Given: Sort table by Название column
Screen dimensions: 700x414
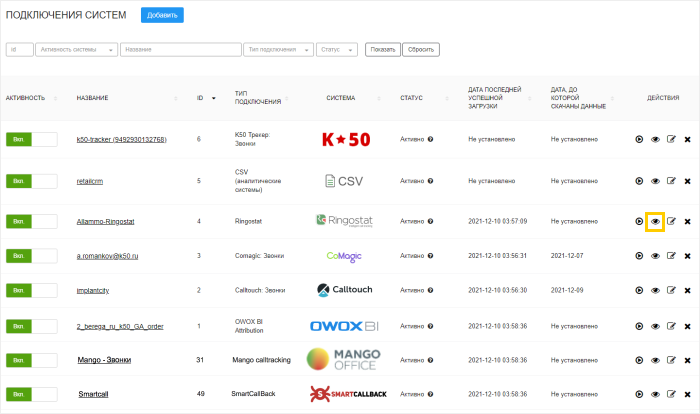Looking at the screenshot, I should [x=92, y=98].
